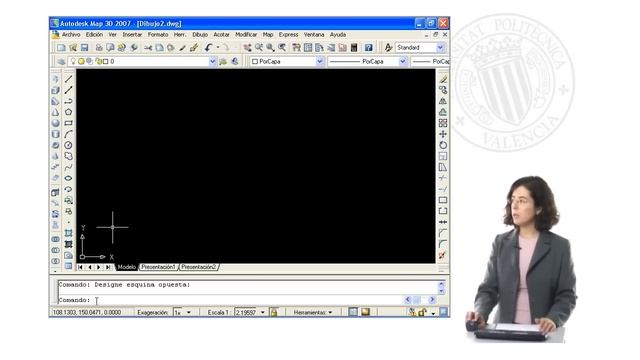Viewport: 640px width, 360px height.
Task: Open the PorCapa color dropdown
Action: [x=320, y=61]
